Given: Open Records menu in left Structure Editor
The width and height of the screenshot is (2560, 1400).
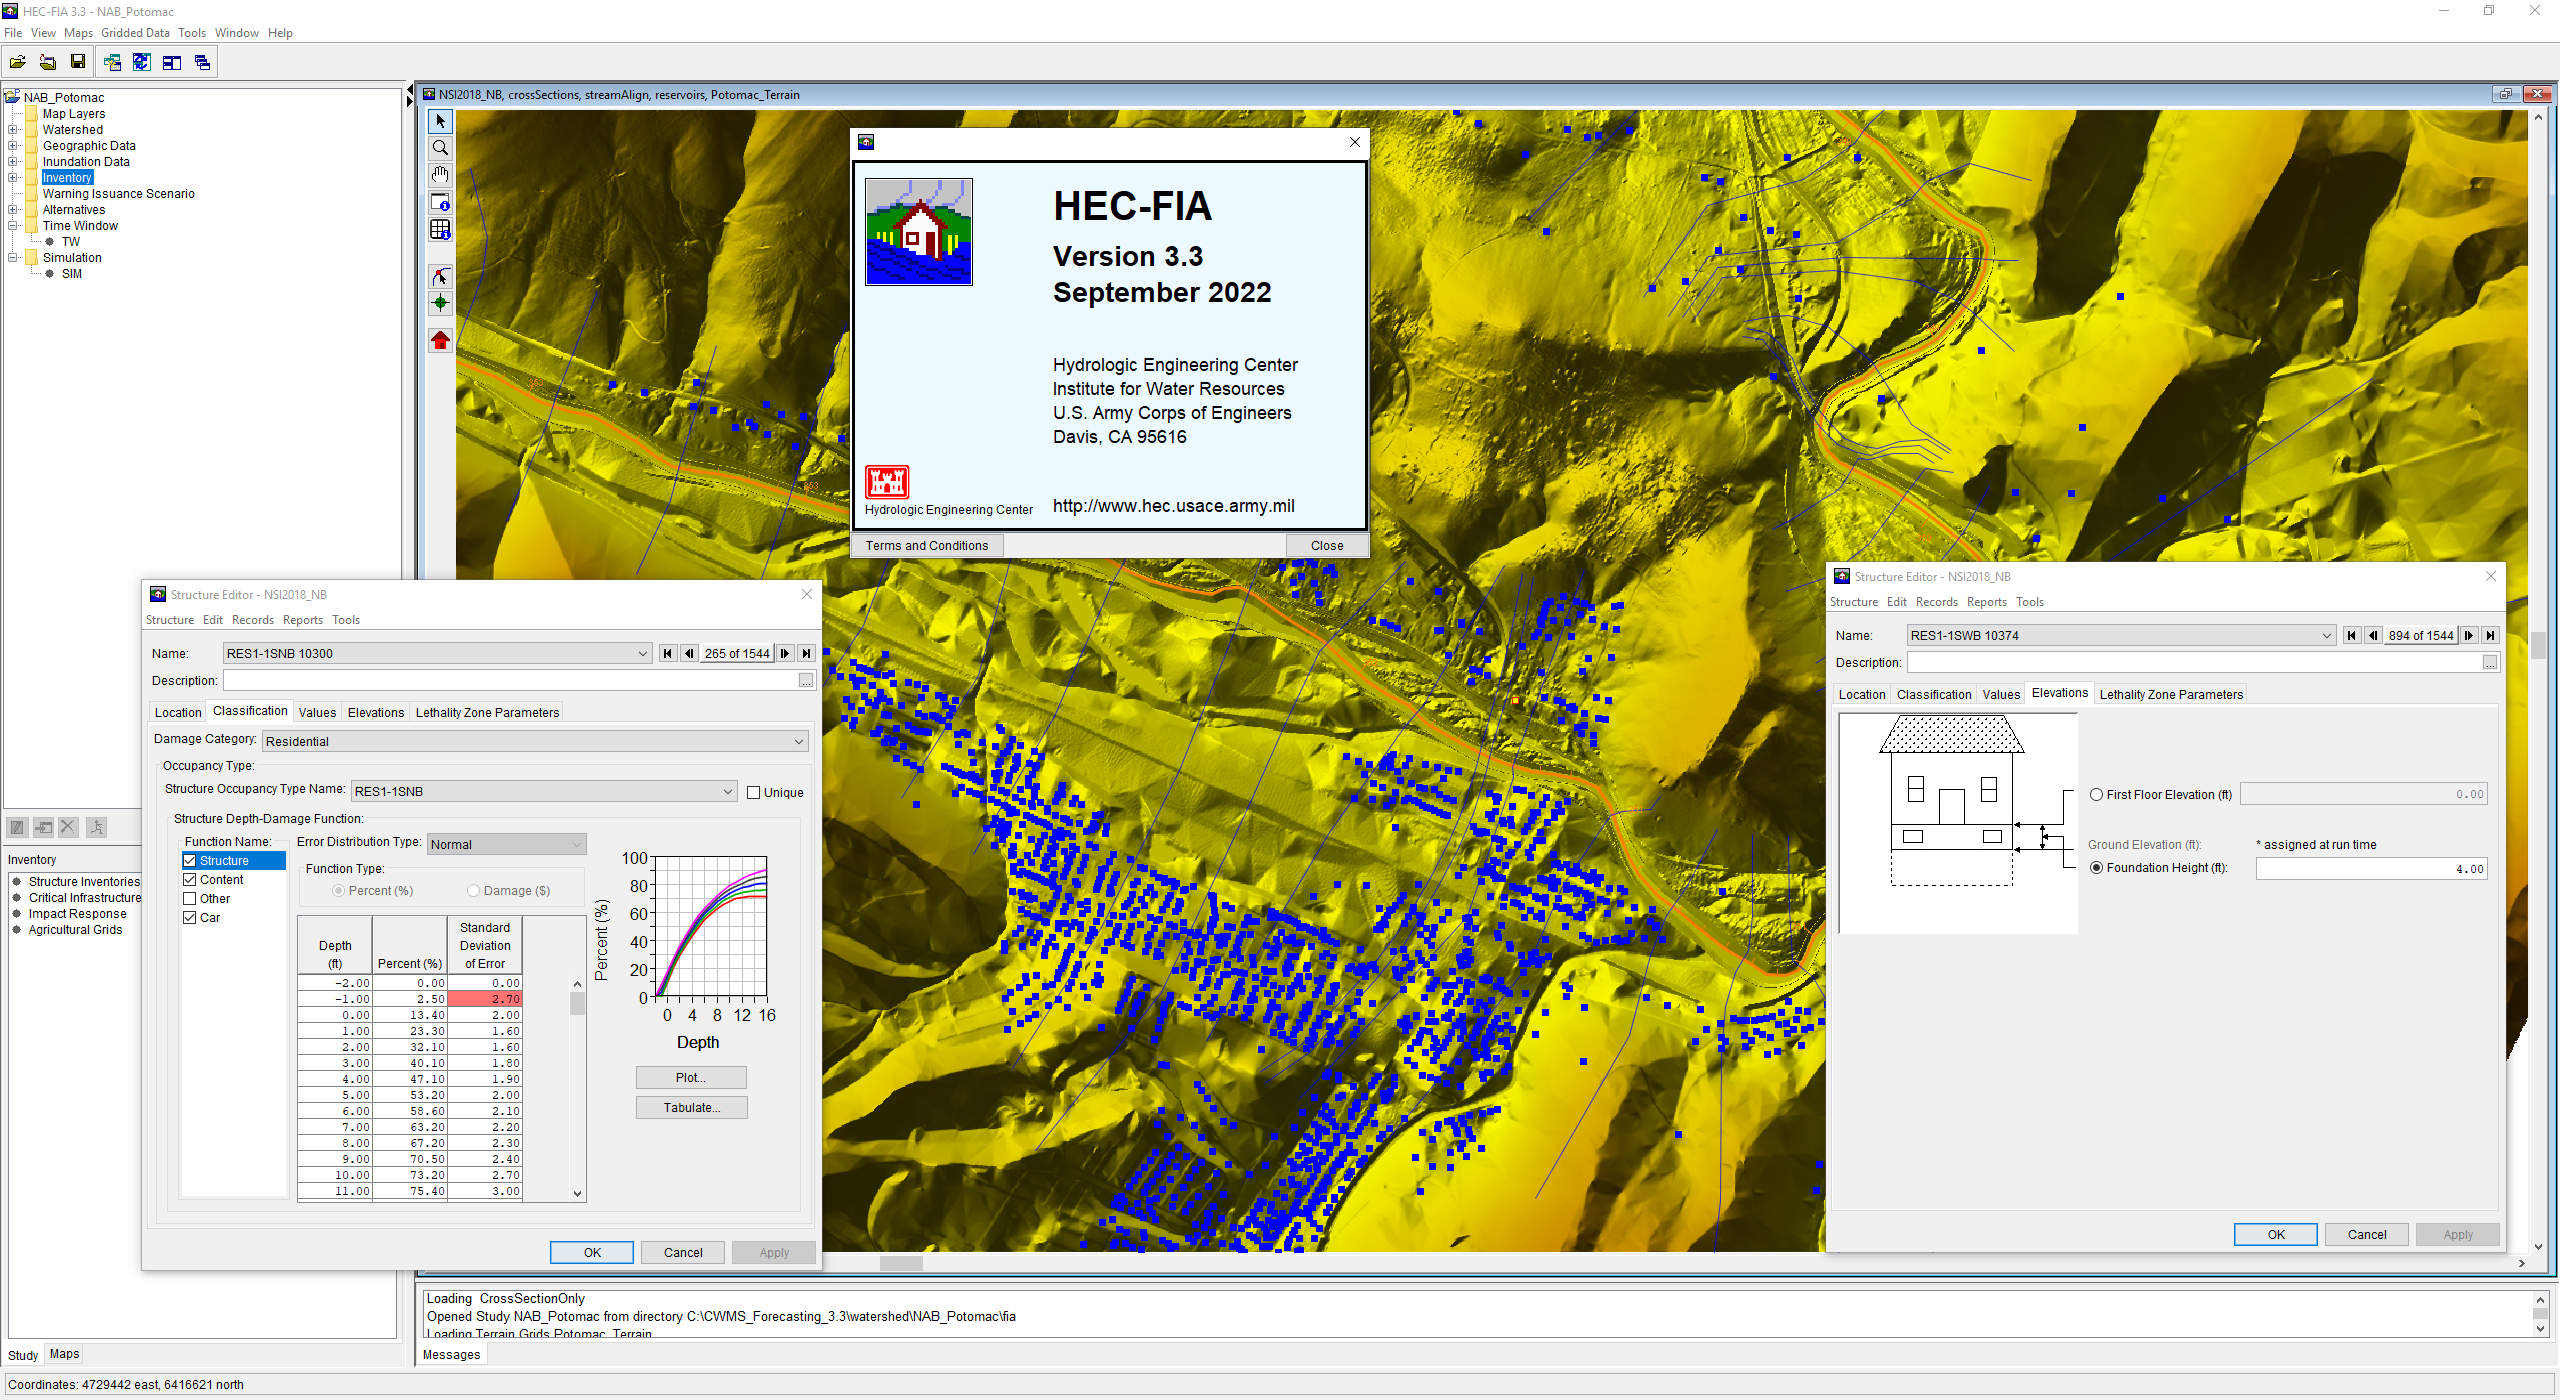Looking at the screenshot, I should 252,620.
